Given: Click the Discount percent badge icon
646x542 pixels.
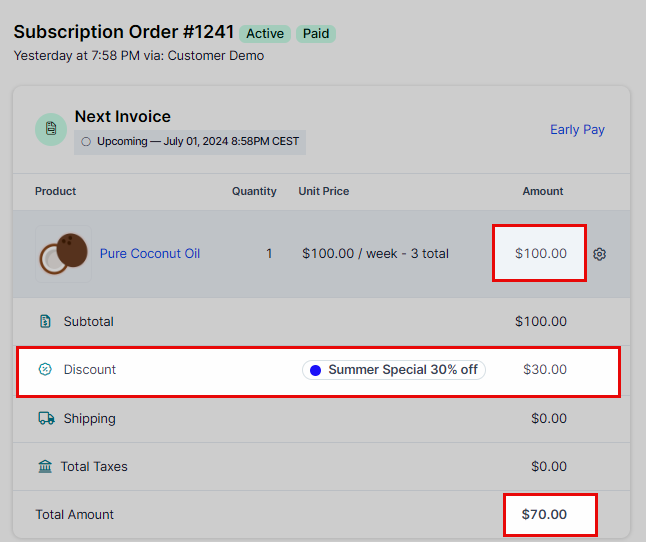Looking at the screenshot, I should (45, 369).
